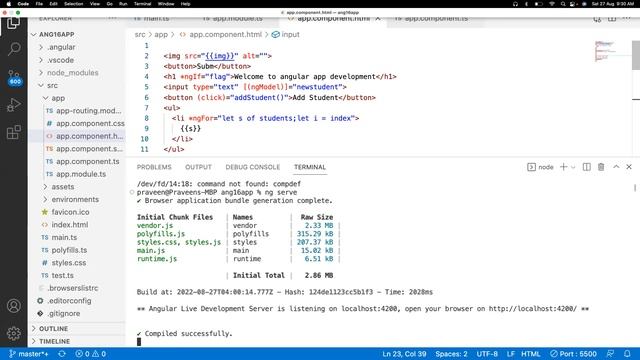Change encoding via UTF-8
The height and width of the screenshot is (360, 640).
coord(487,354)
